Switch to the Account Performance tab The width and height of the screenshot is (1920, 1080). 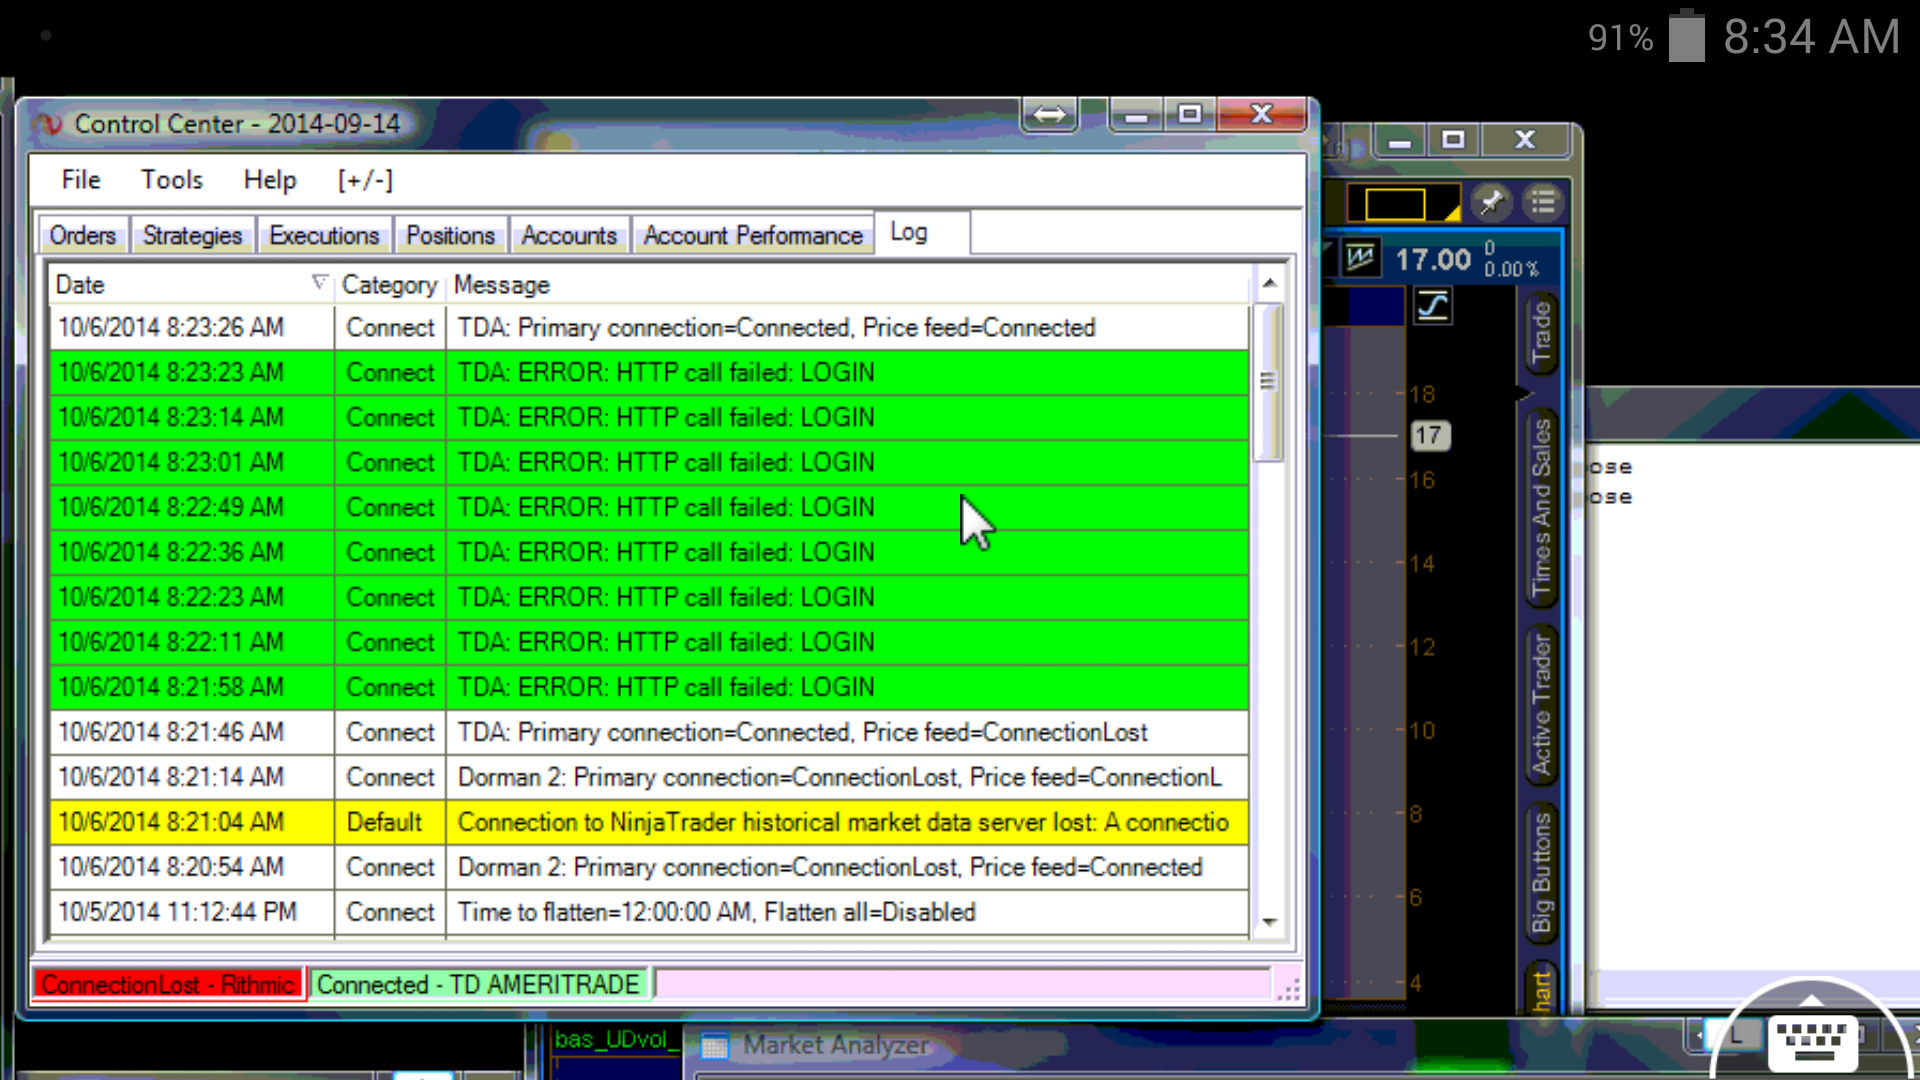click(752, 236)
